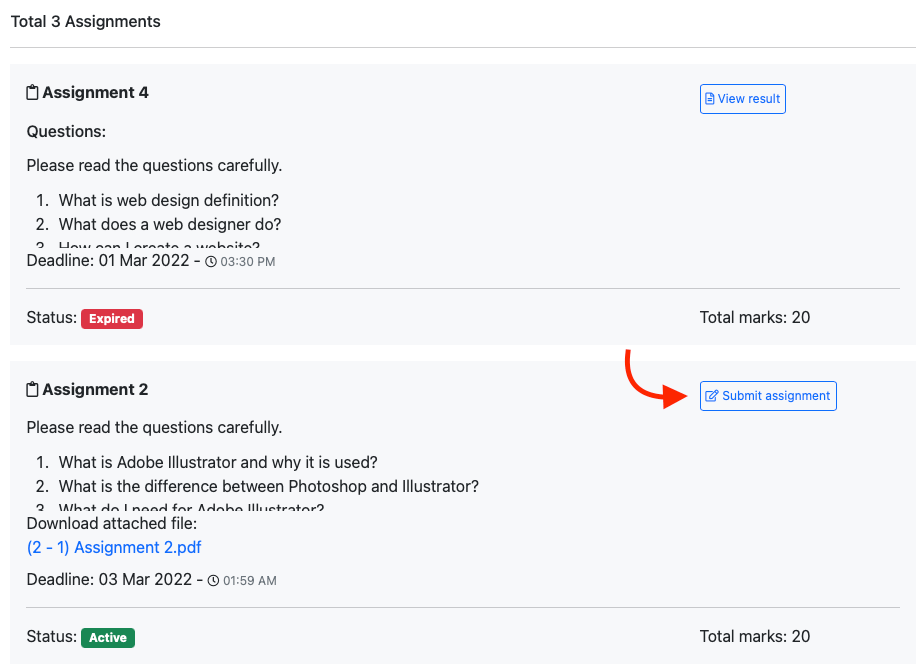Screen dimensions: 923x672
Task: Click the clock icon beside 03:30 PM
Action: pyautogui.click(x=211, y=262)
